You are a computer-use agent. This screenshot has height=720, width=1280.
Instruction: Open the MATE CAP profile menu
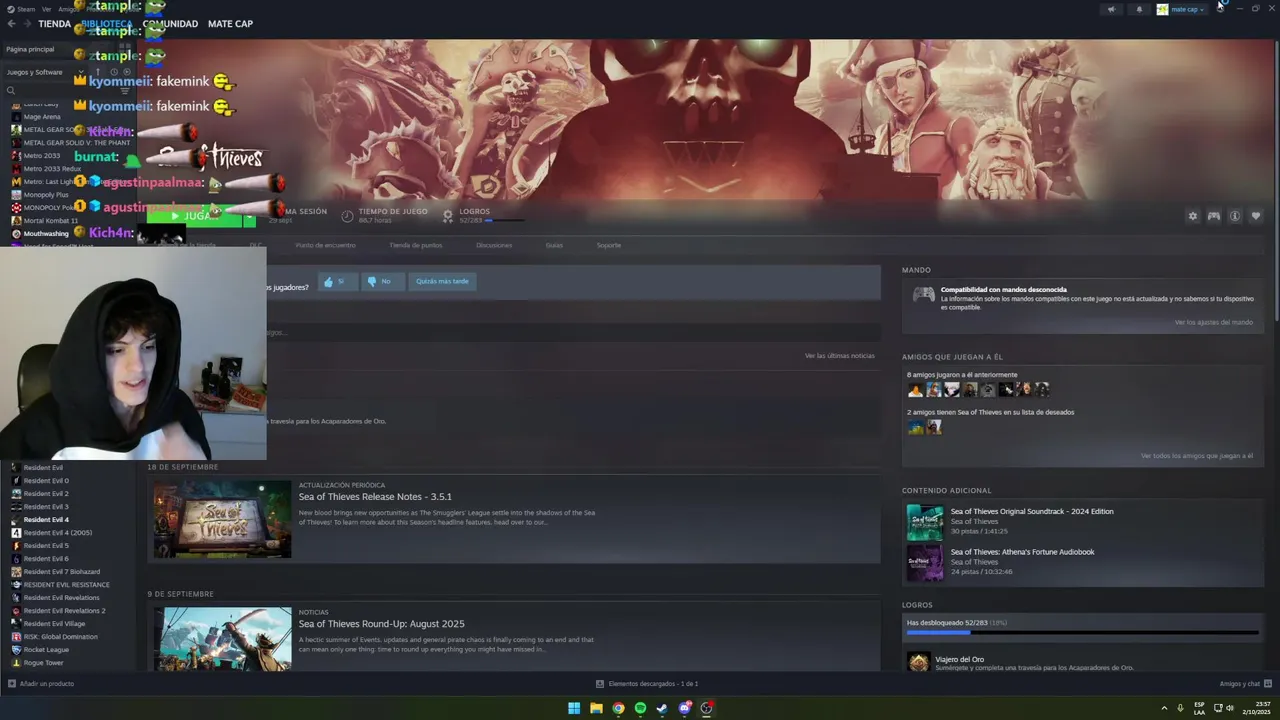[230, 24]
